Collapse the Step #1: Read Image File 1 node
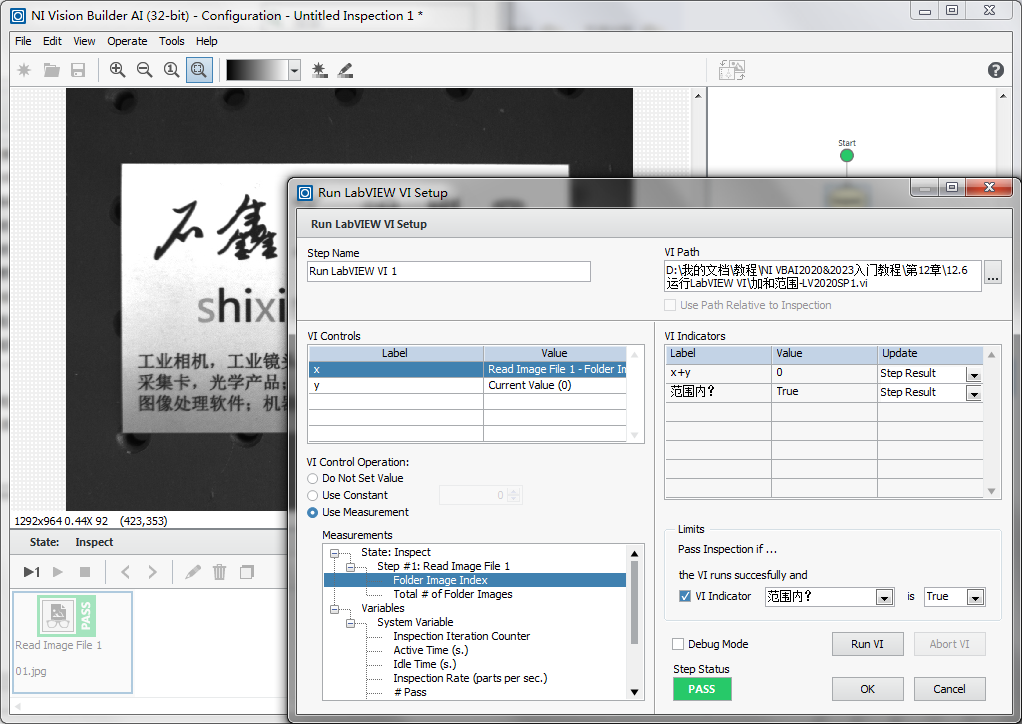The height and width of the screenshot is (724, 1022). pyautogui.click(x=351, y=567)
